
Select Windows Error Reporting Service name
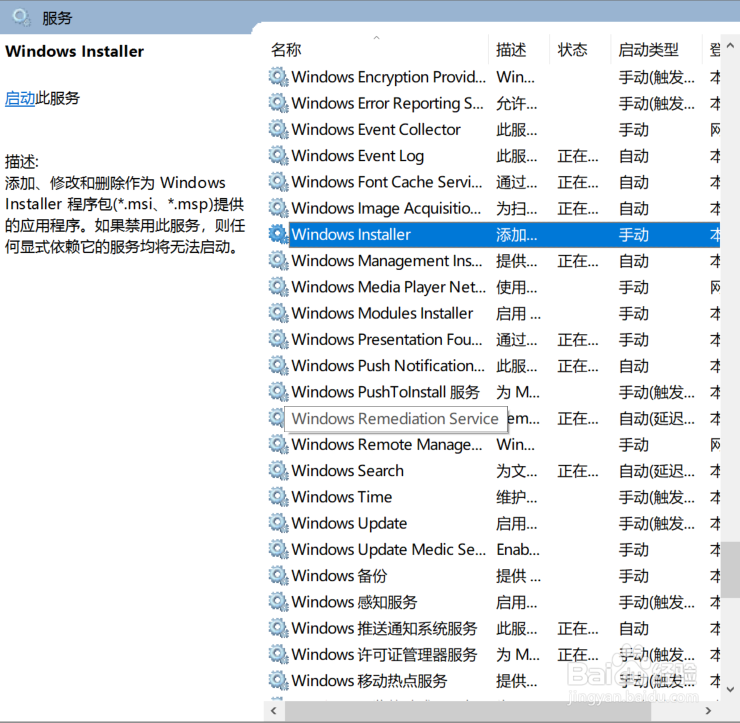[x=387, y=103]
